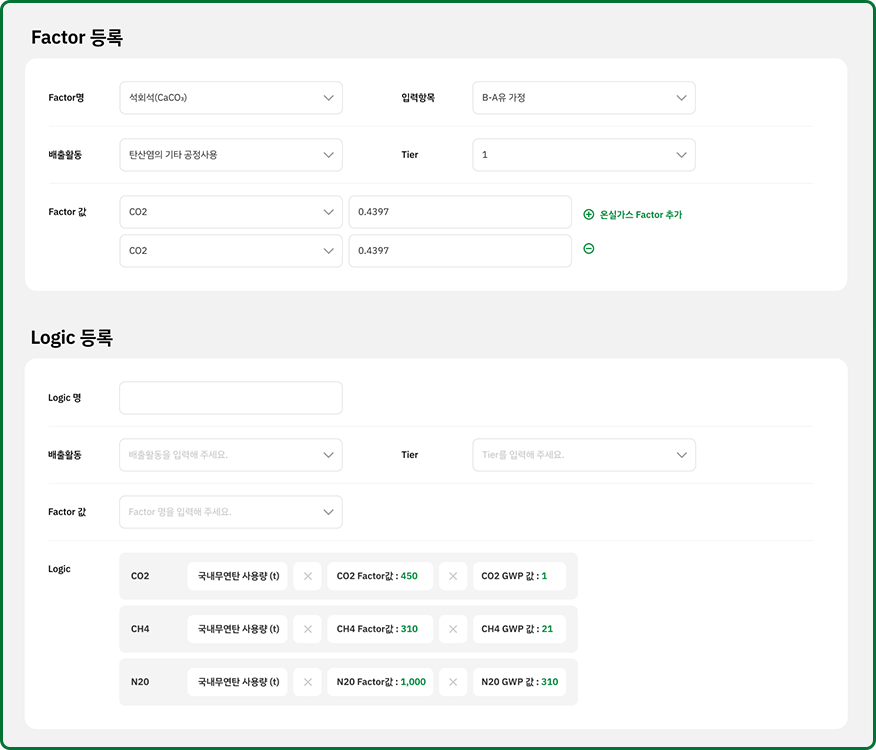
Task: Click the multiply icon before N20 GWP chip
Action: [x=453, y=682]
